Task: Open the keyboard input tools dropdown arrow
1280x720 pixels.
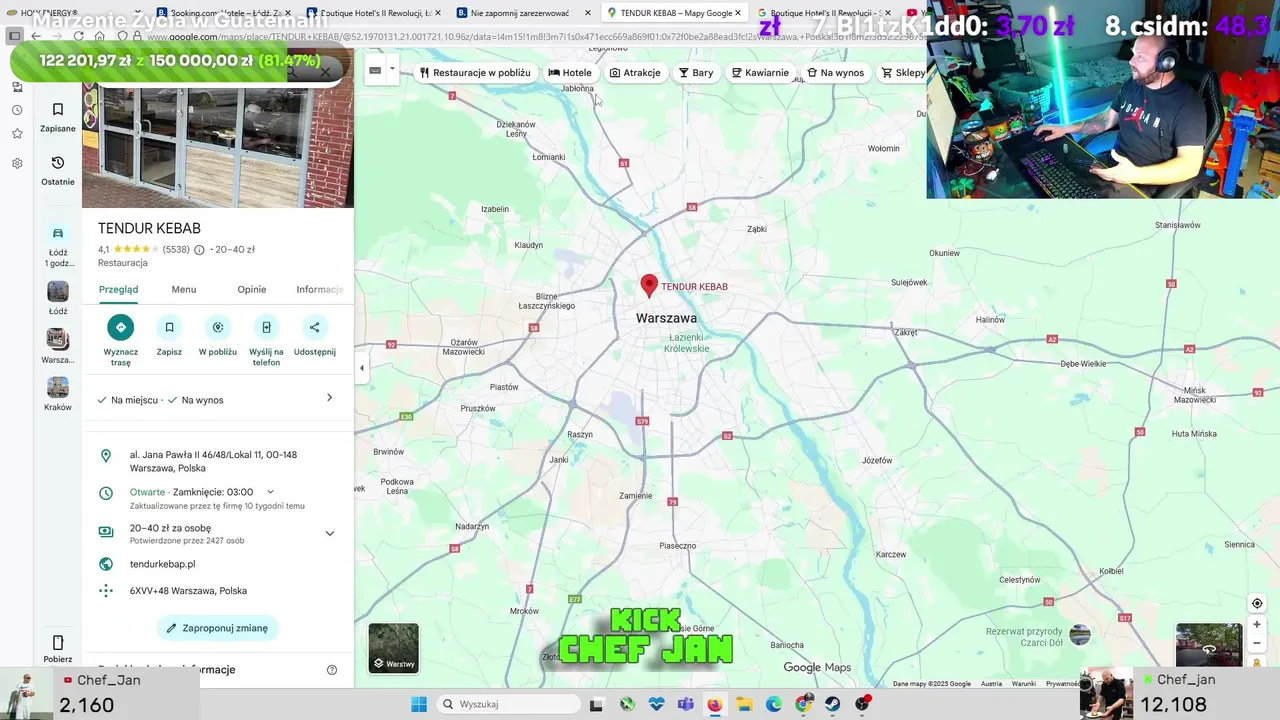Action: [x=392, y=70]
